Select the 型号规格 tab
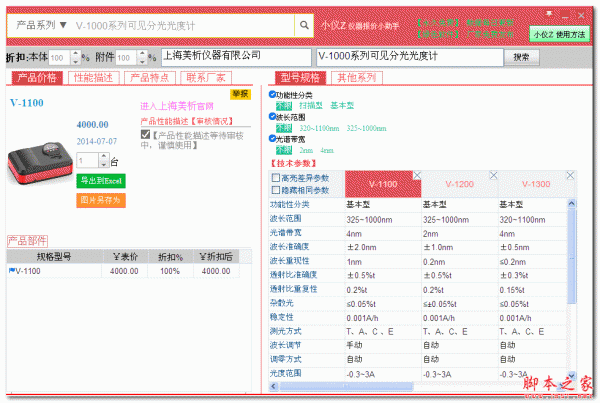Viewport: 600px width, 403px height. [x=300, y=78]
